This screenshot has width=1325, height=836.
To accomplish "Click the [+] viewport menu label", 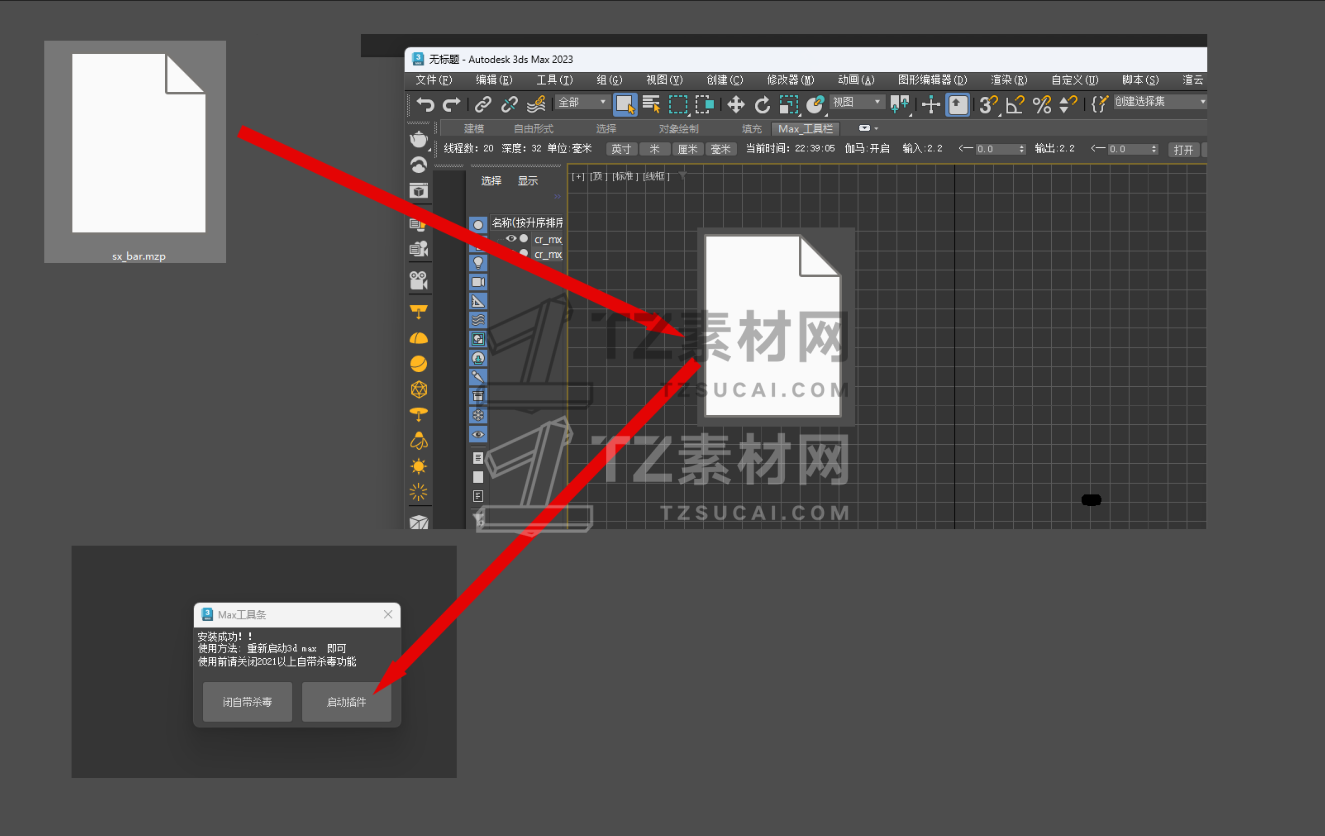I will click(x=578, y=176).
